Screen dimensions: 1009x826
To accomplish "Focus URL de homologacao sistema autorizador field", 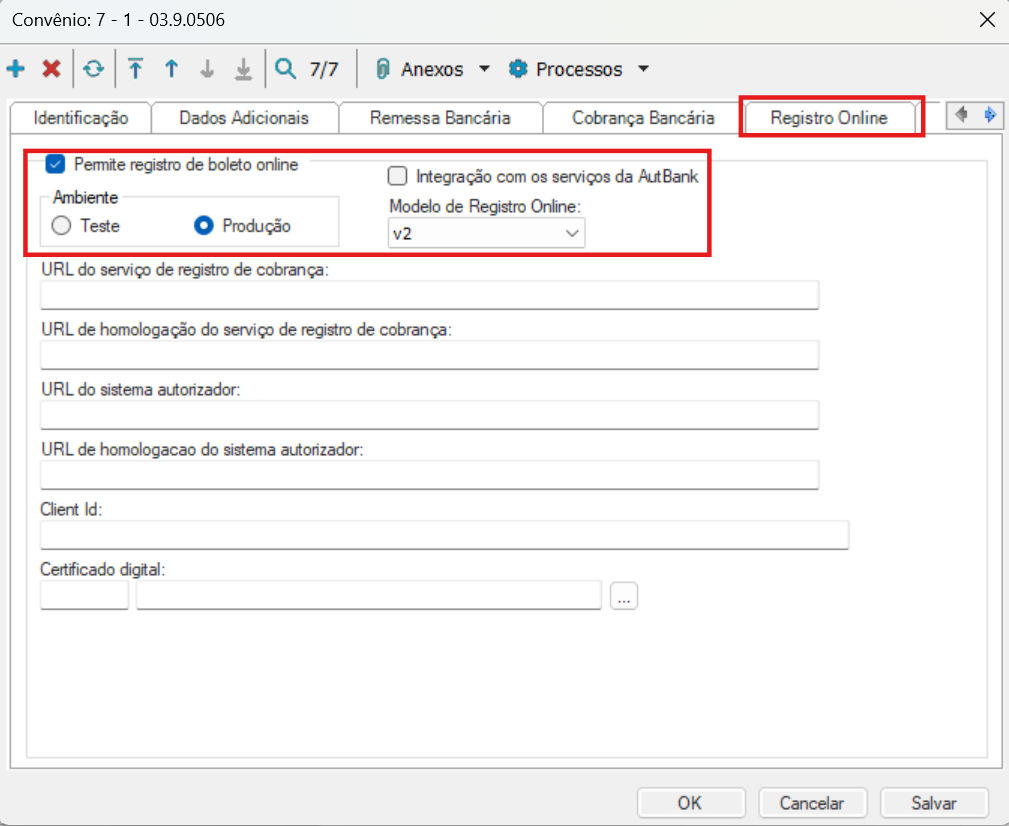I will click(429, 475).
